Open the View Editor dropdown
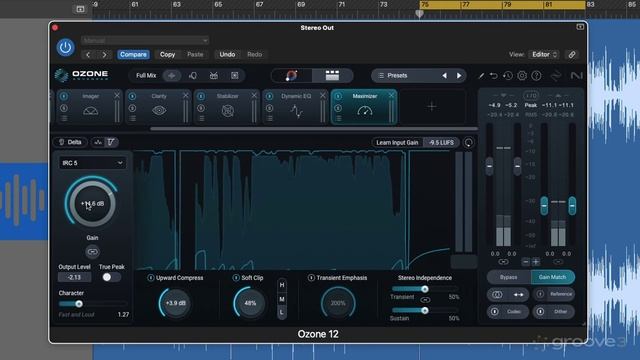The image size is (640, 360). pyautogui.click(x=544, y=54)
